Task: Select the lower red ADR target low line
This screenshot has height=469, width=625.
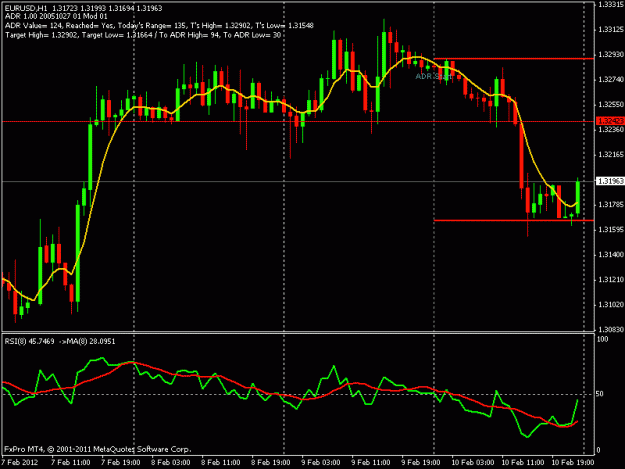Action: [x=514, y=220]
